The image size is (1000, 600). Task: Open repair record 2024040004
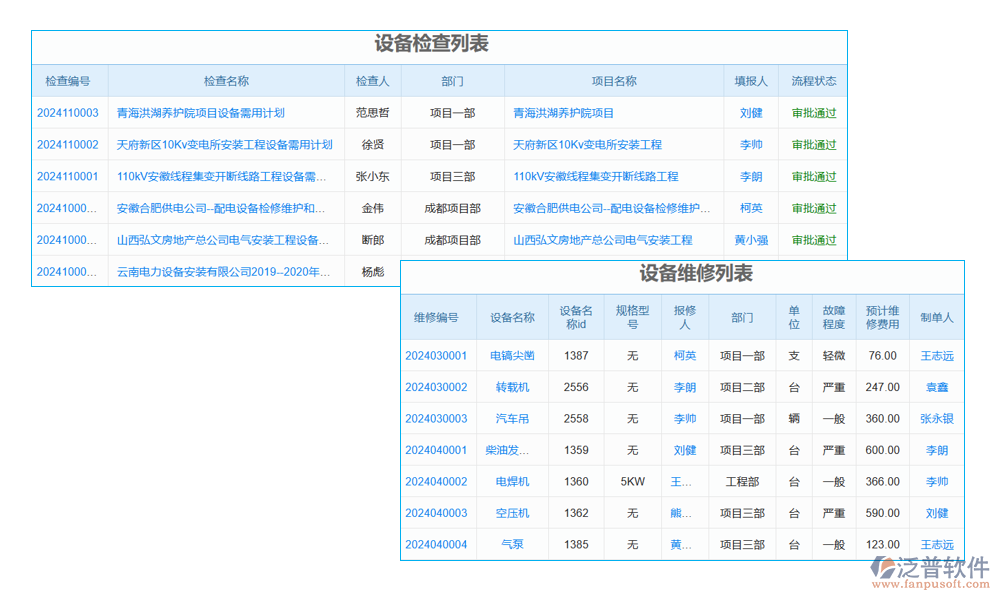437,544
